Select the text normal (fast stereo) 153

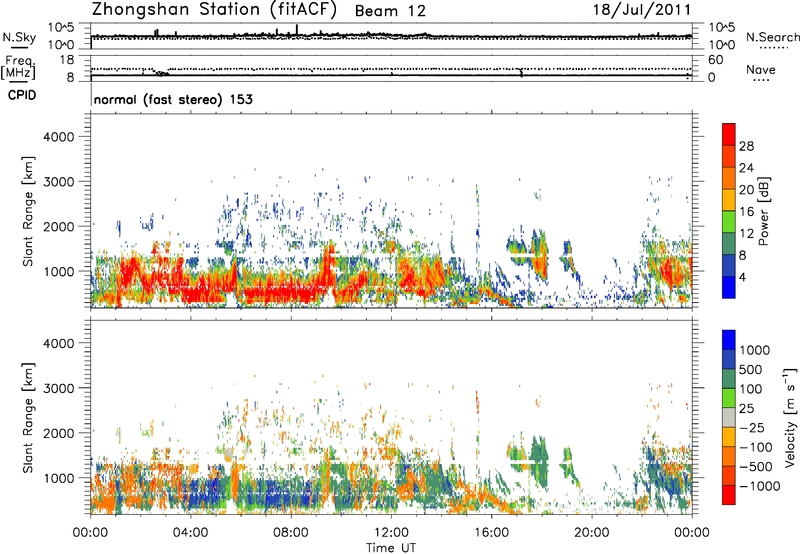[173, 99]
